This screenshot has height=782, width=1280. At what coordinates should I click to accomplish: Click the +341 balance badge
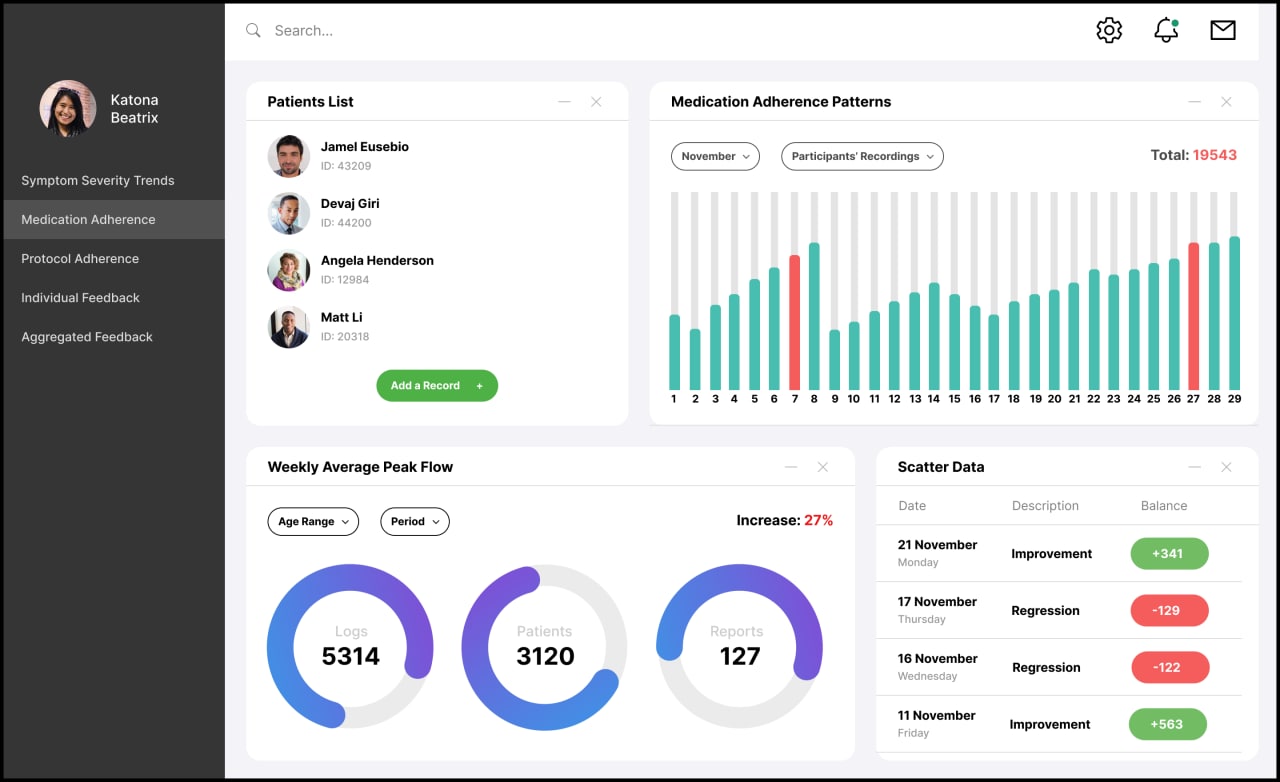(1169, 554)
